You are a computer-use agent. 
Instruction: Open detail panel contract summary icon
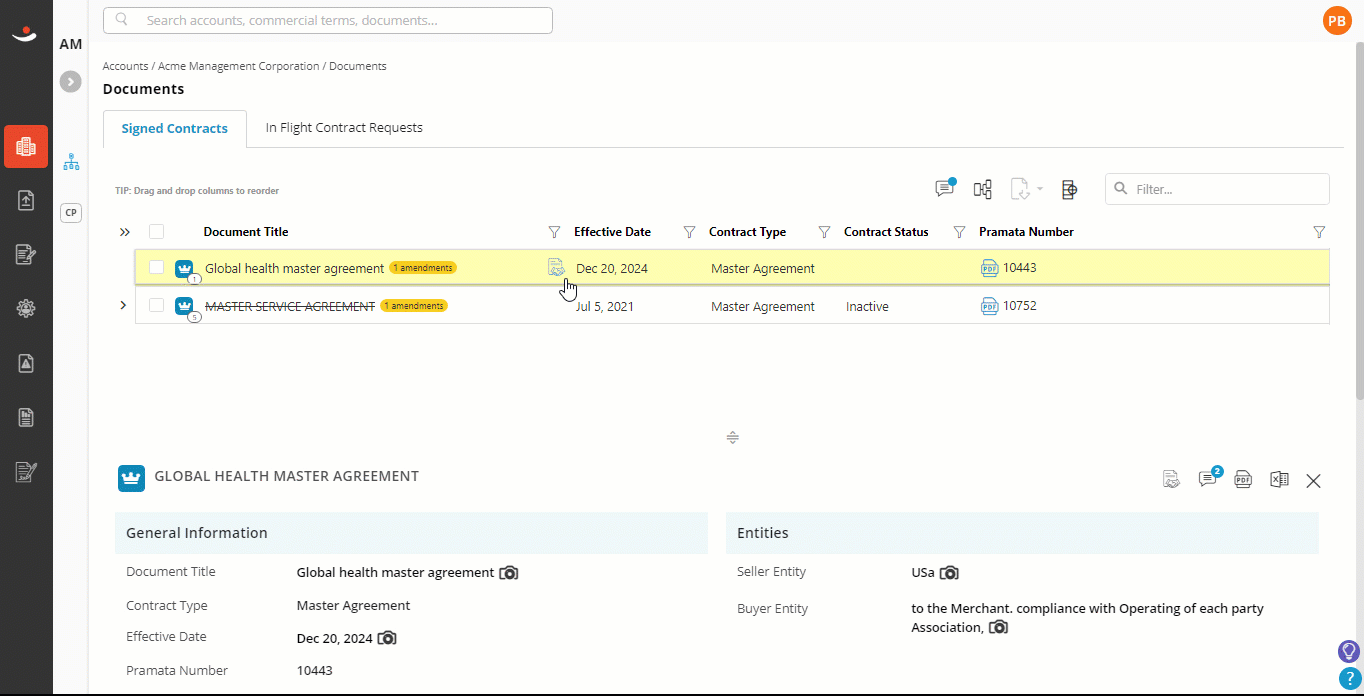(x=1172, y=480)
